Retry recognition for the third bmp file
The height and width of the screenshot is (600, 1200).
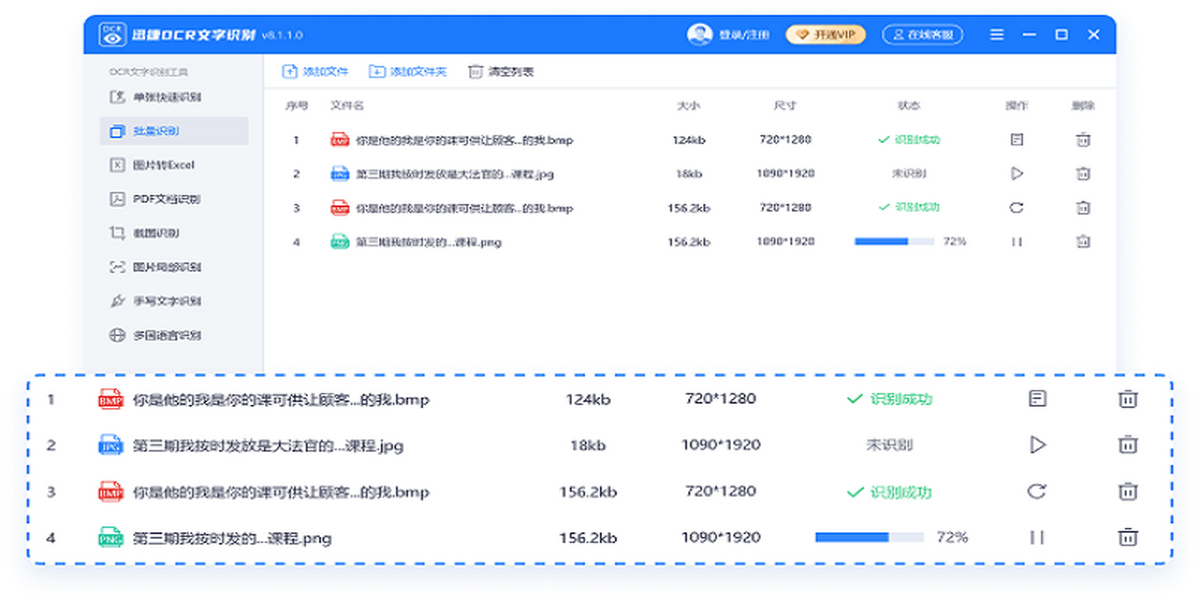pyautogui.click(x=1018, y=207)
